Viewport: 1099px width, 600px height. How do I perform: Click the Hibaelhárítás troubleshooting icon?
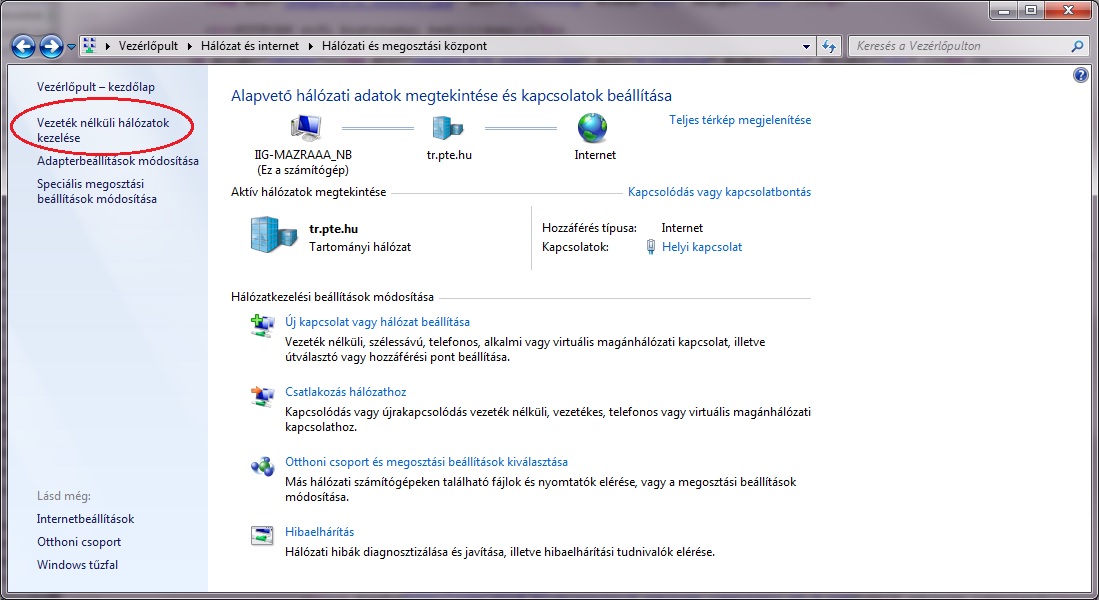(262, 535)
